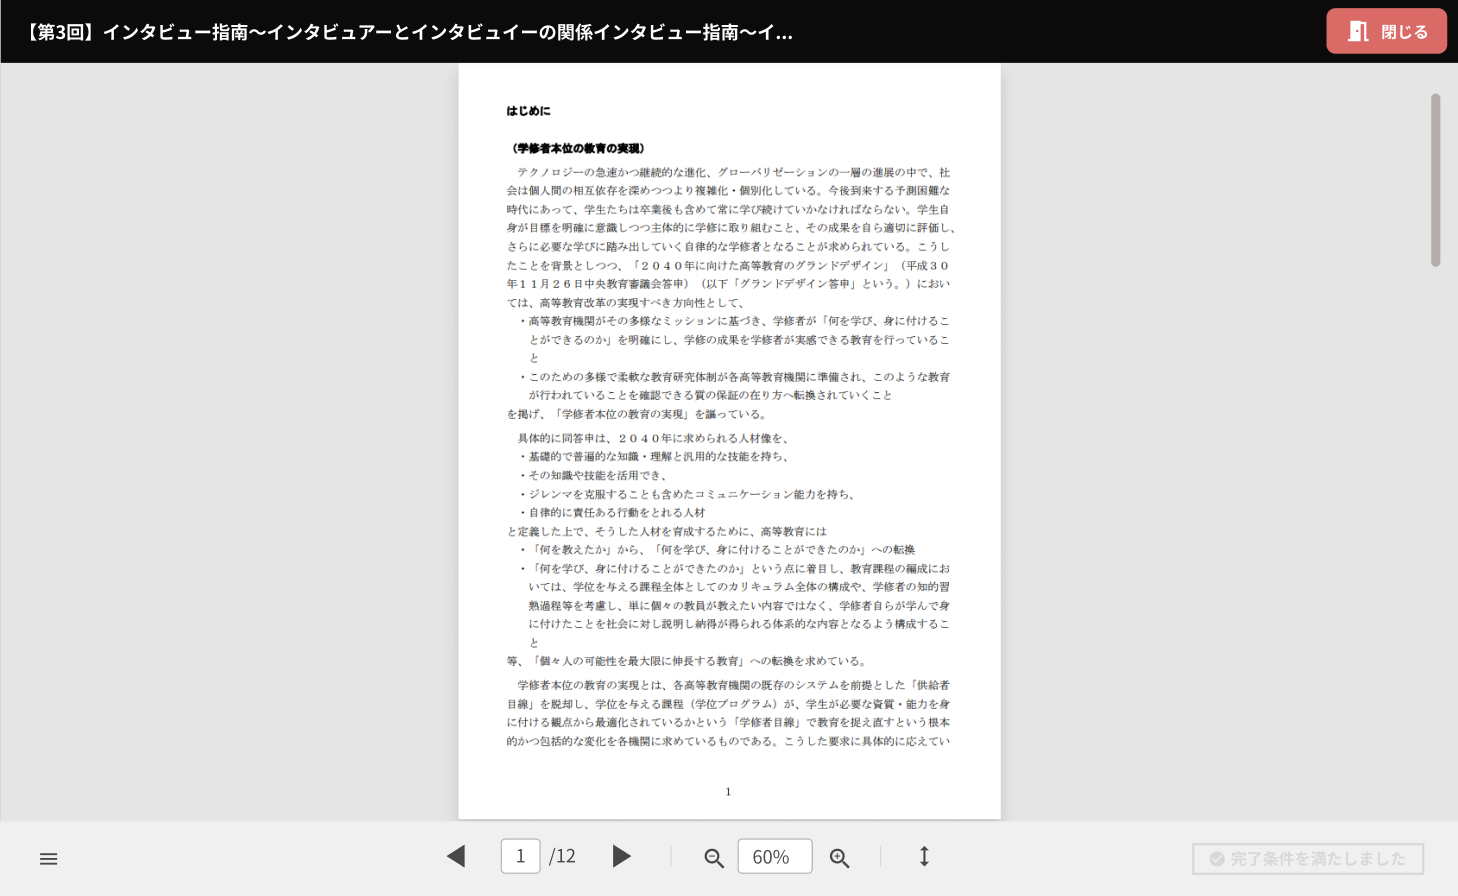1458x896 pixels.
Task: Click the 学修者本位の教育の実現 subheading
Action: coord(578,148)
